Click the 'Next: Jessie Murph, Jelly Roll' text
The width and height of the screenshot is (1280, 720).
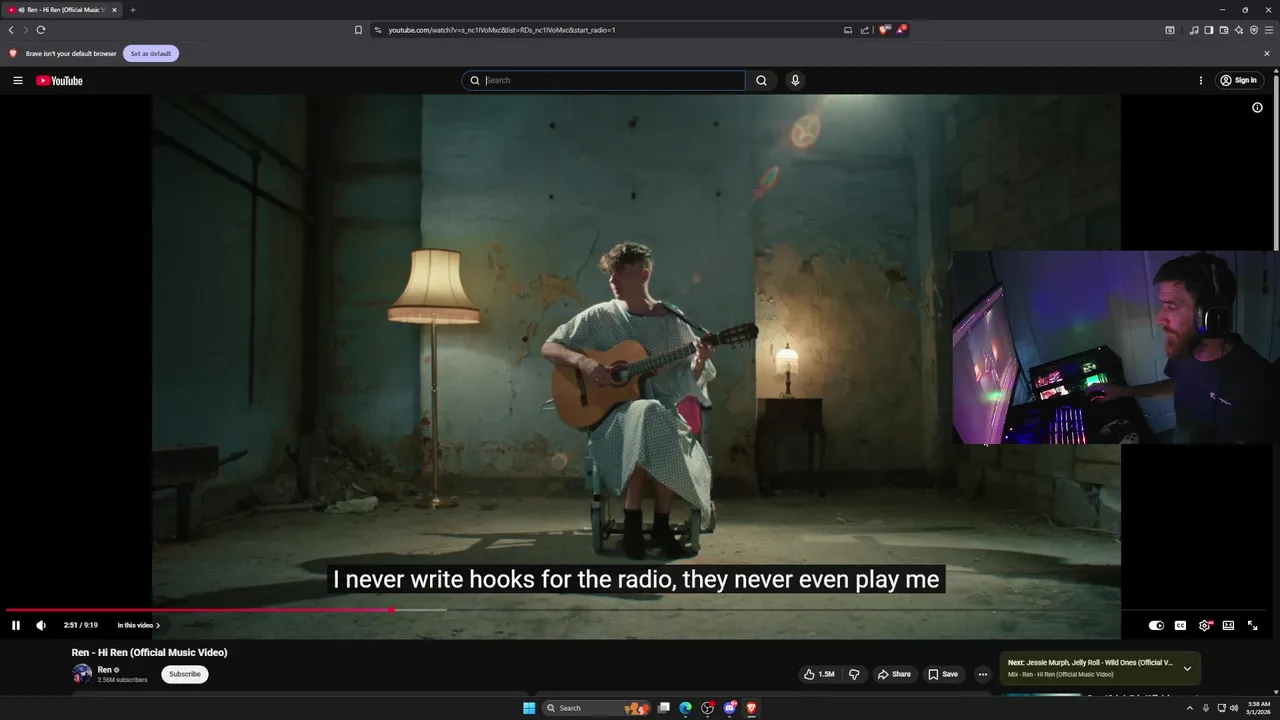point(1090,663)
